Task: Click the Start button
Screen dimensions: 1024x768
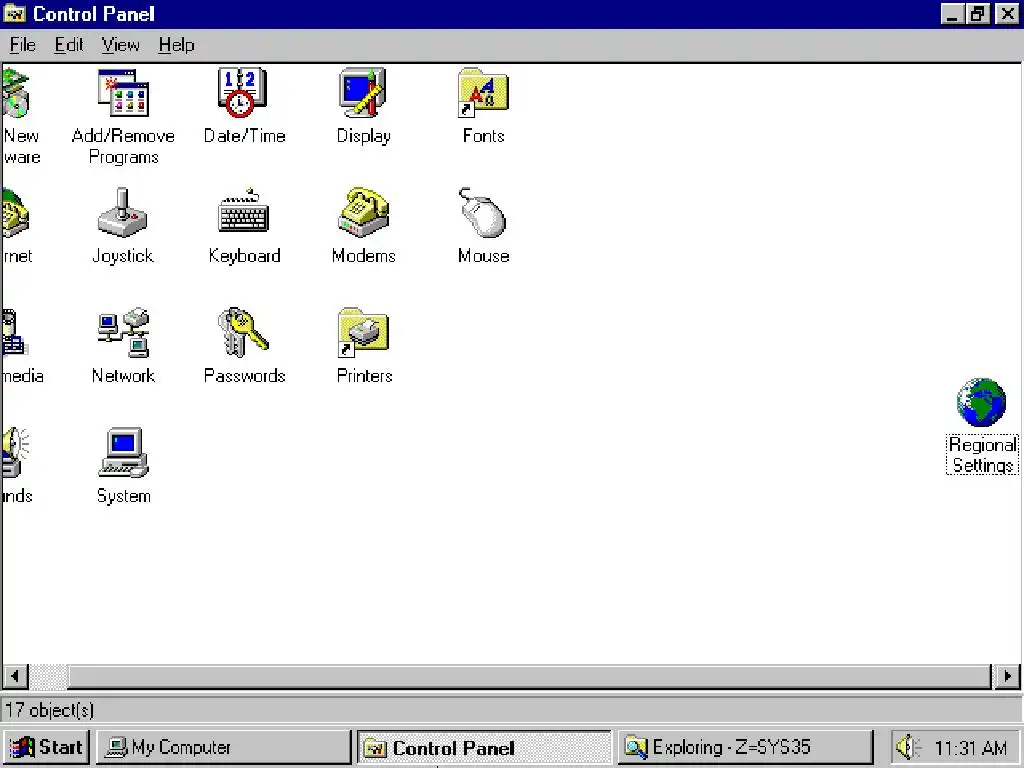Action: [46, 747]
